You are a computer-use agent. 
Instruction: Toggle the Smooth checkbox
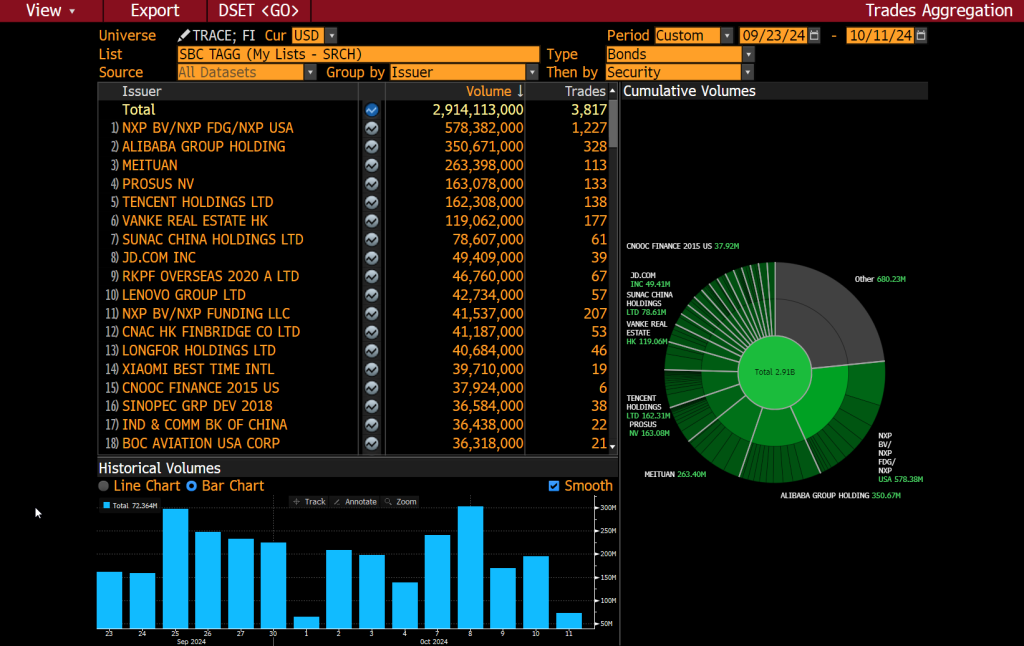(x=554, y=486)
